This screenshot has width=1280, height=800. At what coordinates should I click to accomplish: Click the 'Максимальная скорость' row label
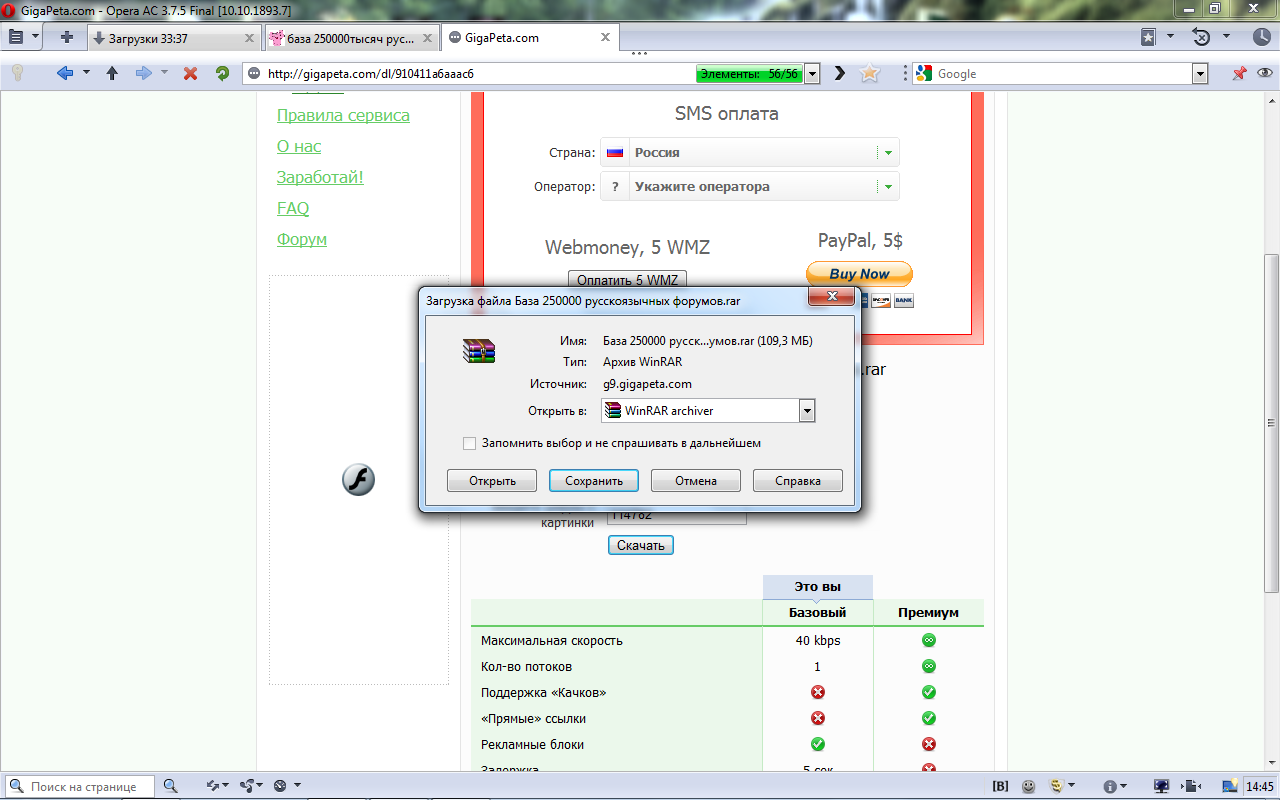[x=551, y=640]
